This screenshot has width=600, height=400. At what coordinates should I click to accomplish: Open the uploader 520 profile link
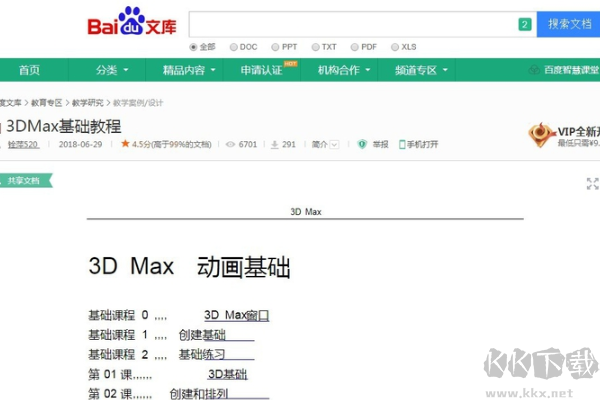(23, 144)
